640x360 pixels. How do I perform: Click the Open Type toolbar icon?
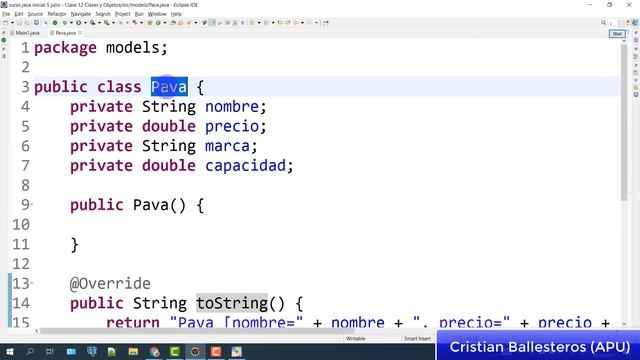tap(173, 23)
